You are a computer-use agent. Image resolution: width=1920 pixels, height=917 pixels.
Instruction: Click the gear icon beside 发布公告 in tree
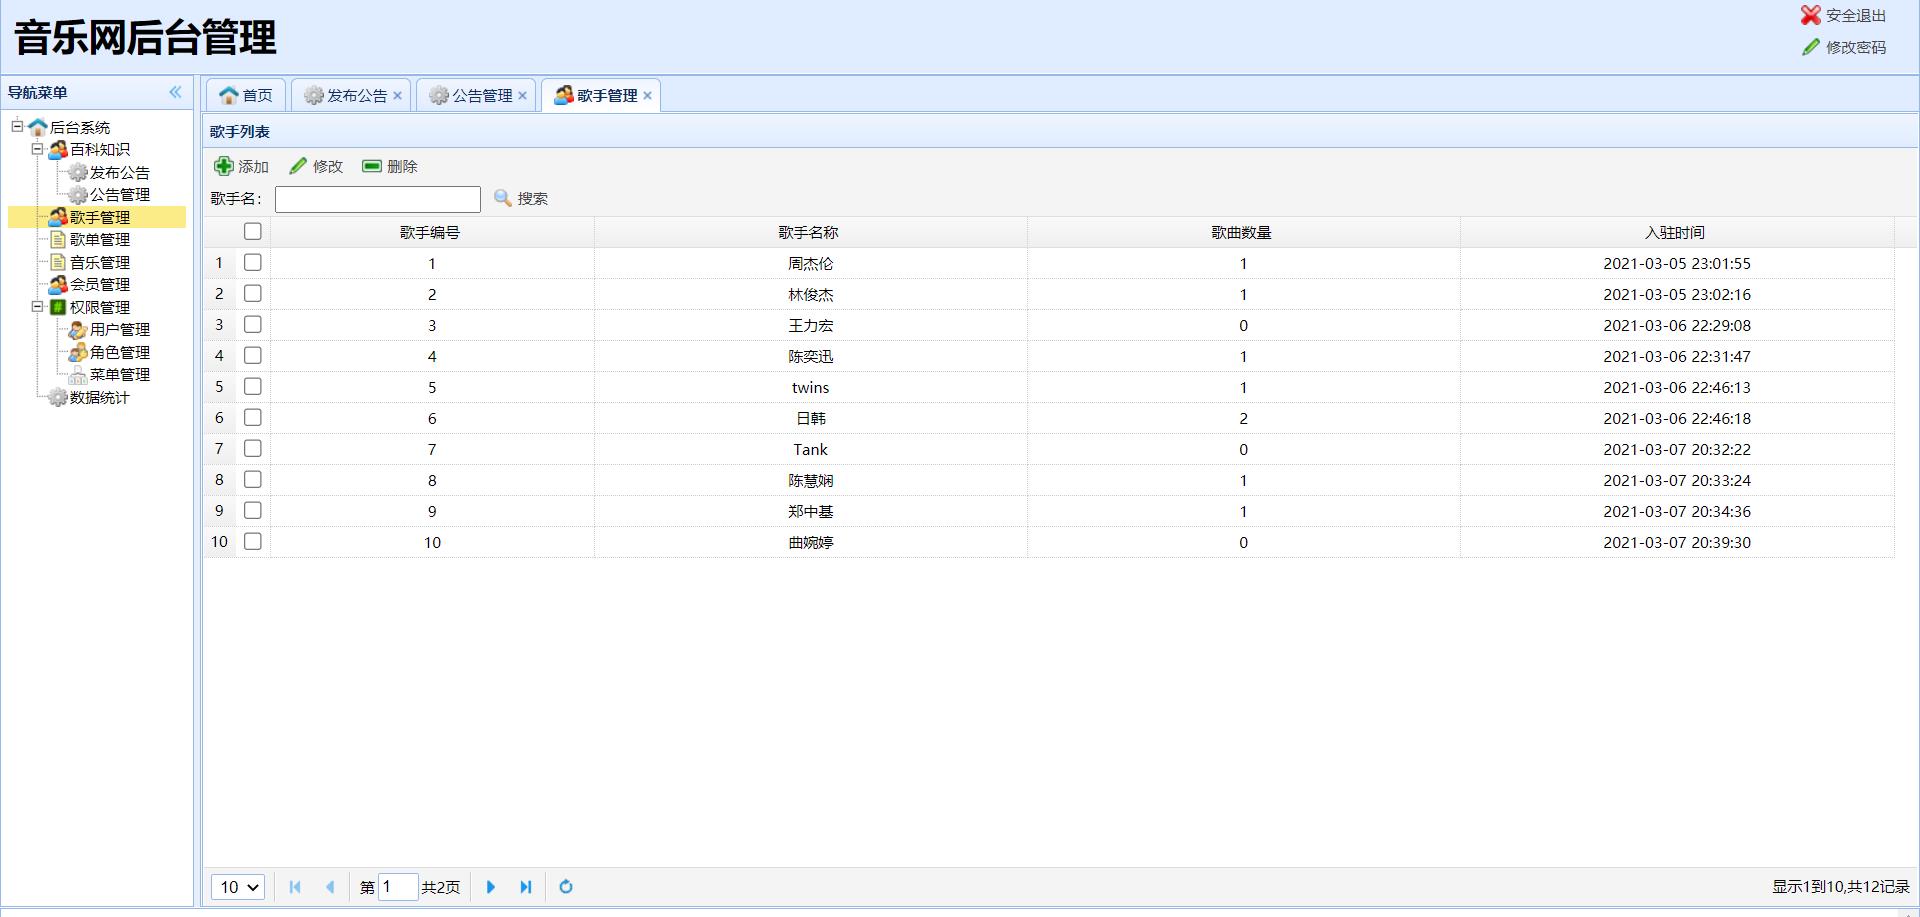78,172
